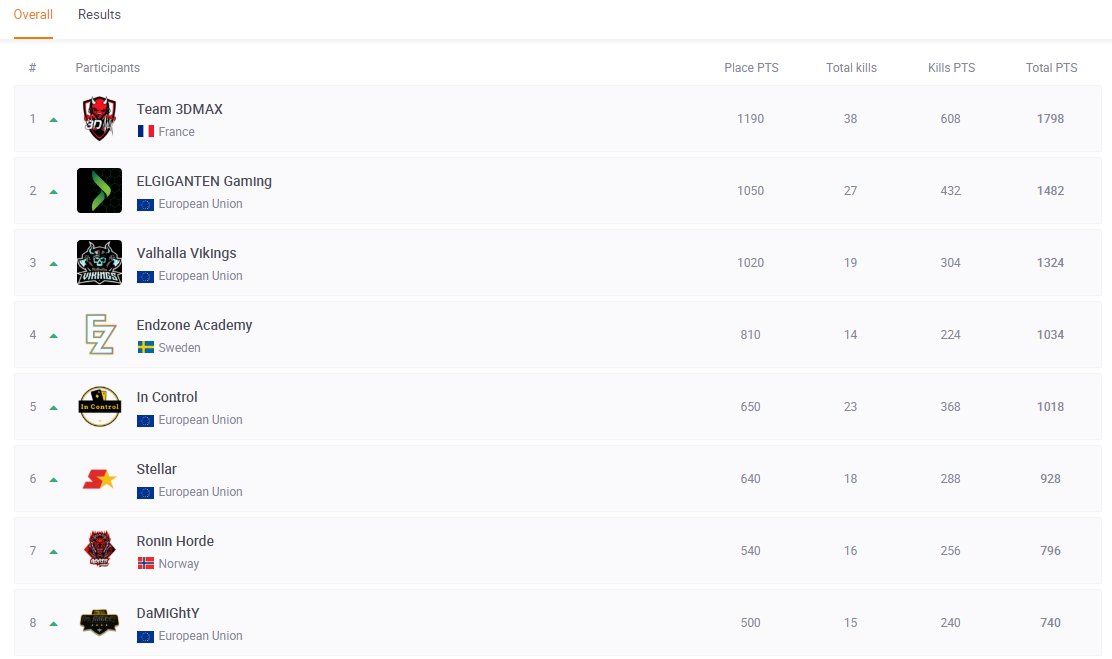Click the # column header
This screenshot has width=1112, height=659.
(33, 68)
